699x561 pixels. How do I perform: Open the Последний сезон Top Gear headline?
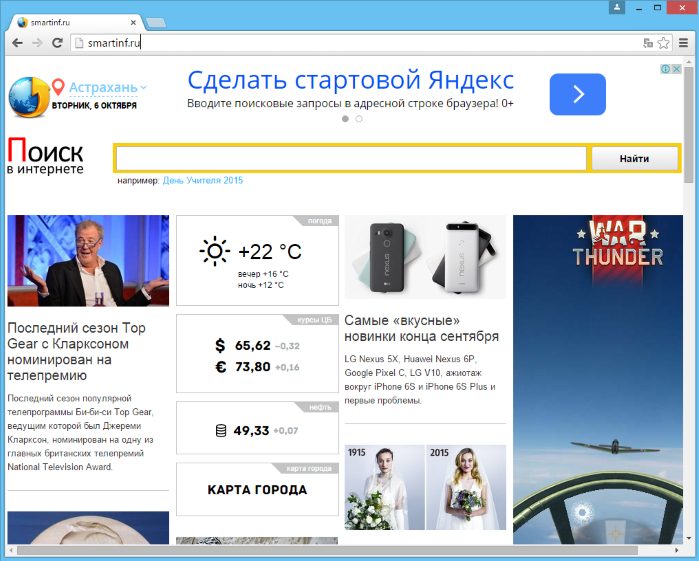click(x=77, y=352)
